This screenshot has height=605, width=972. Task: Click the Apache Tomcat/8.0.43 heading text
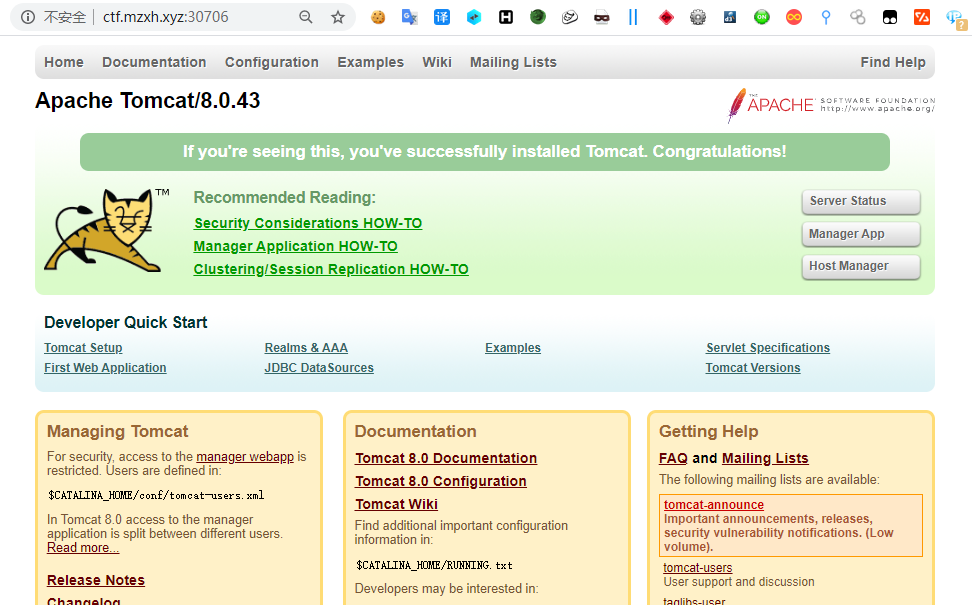(x=148, y=100)
